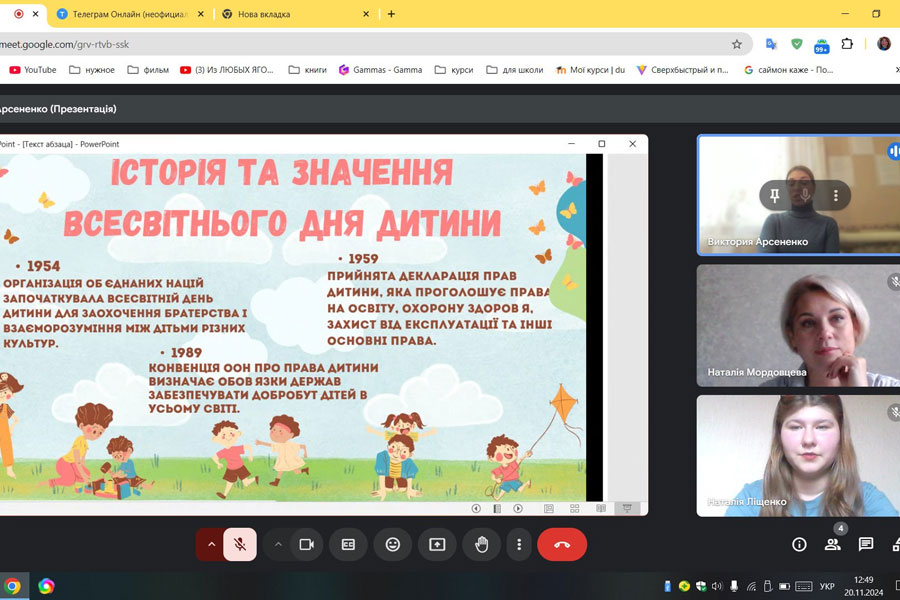Leave the call with the red button
Viewport: 900px width, 600px height.
click(561, 544)
